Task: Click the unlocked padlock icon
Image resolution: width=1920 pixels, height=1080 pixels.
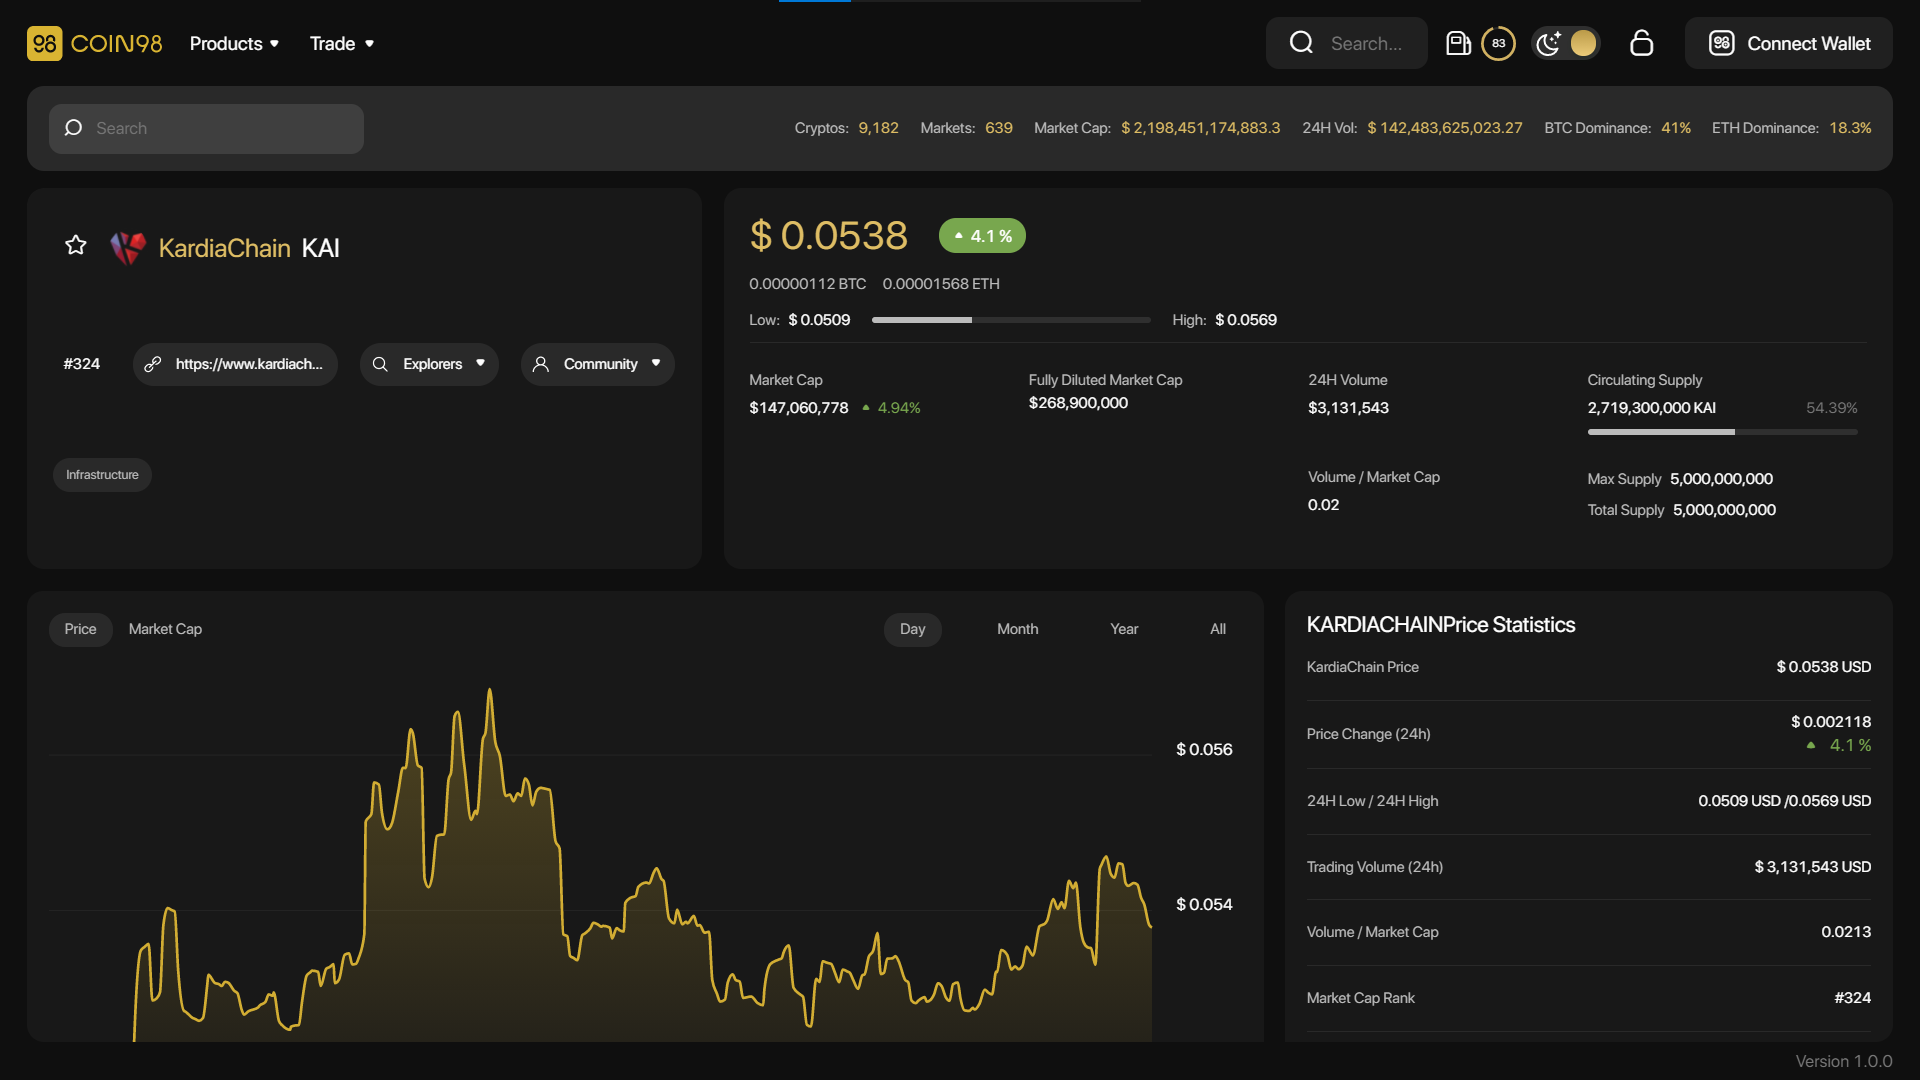Action: [1641, 43]
